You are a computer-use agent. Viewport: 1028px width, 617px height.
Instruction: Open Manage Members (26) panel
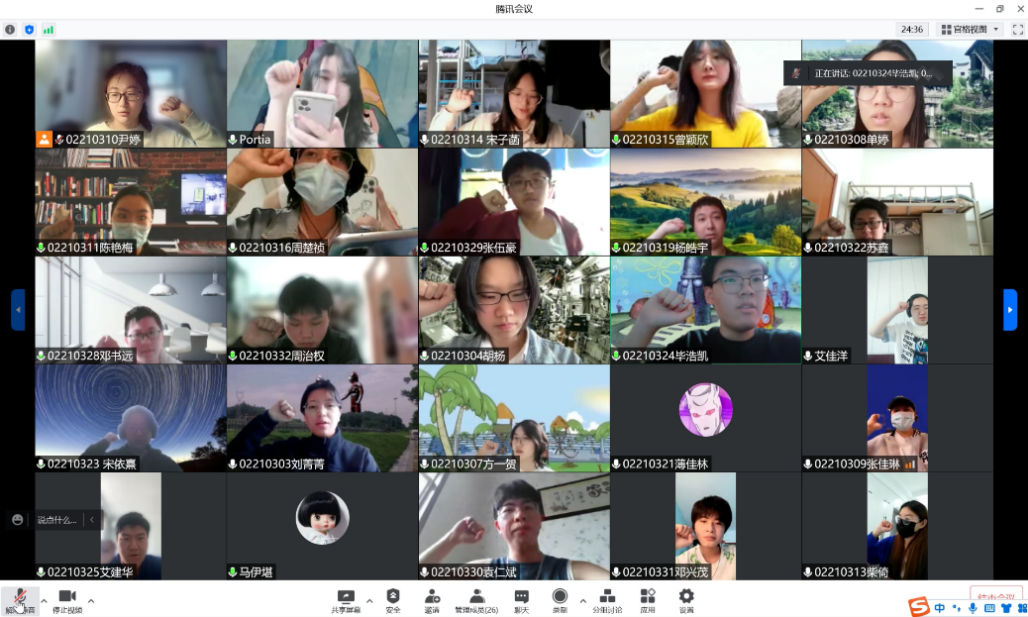476,598
